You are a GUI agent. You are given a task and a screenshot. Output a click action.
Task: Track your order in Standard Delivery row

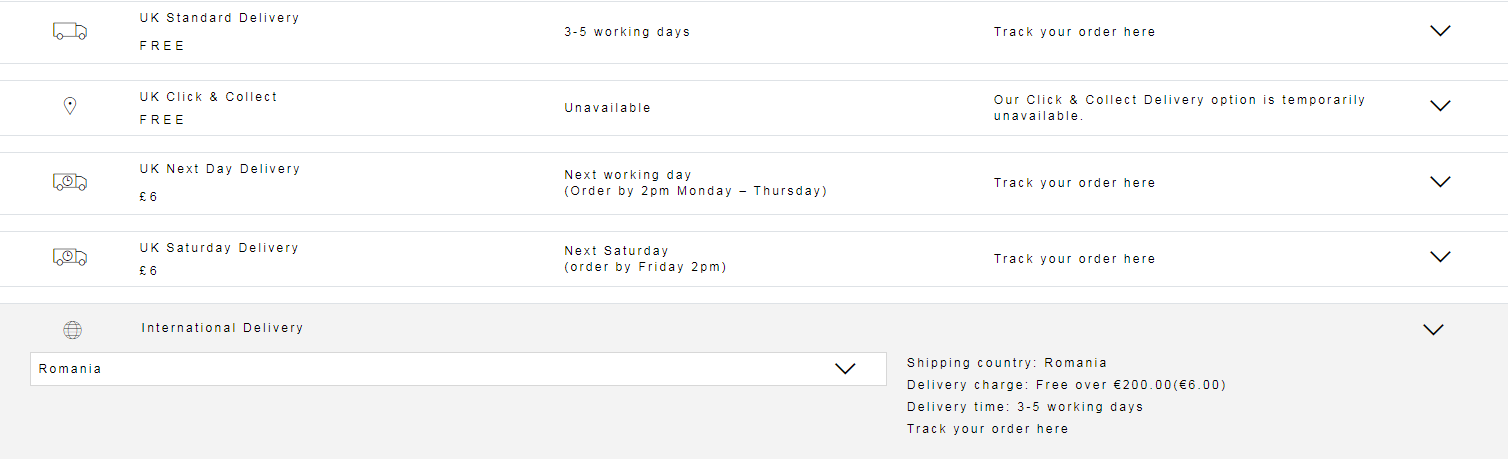[1074, 32]
